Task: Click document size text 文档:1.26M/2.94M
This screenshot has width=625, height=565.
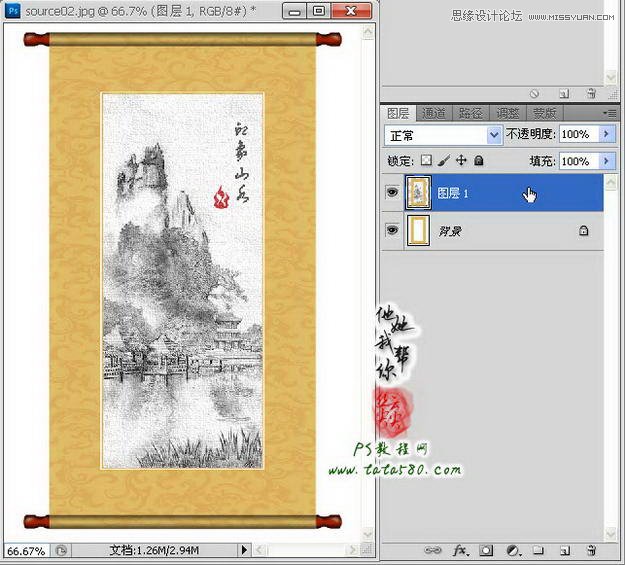Action: pos(153,551)
